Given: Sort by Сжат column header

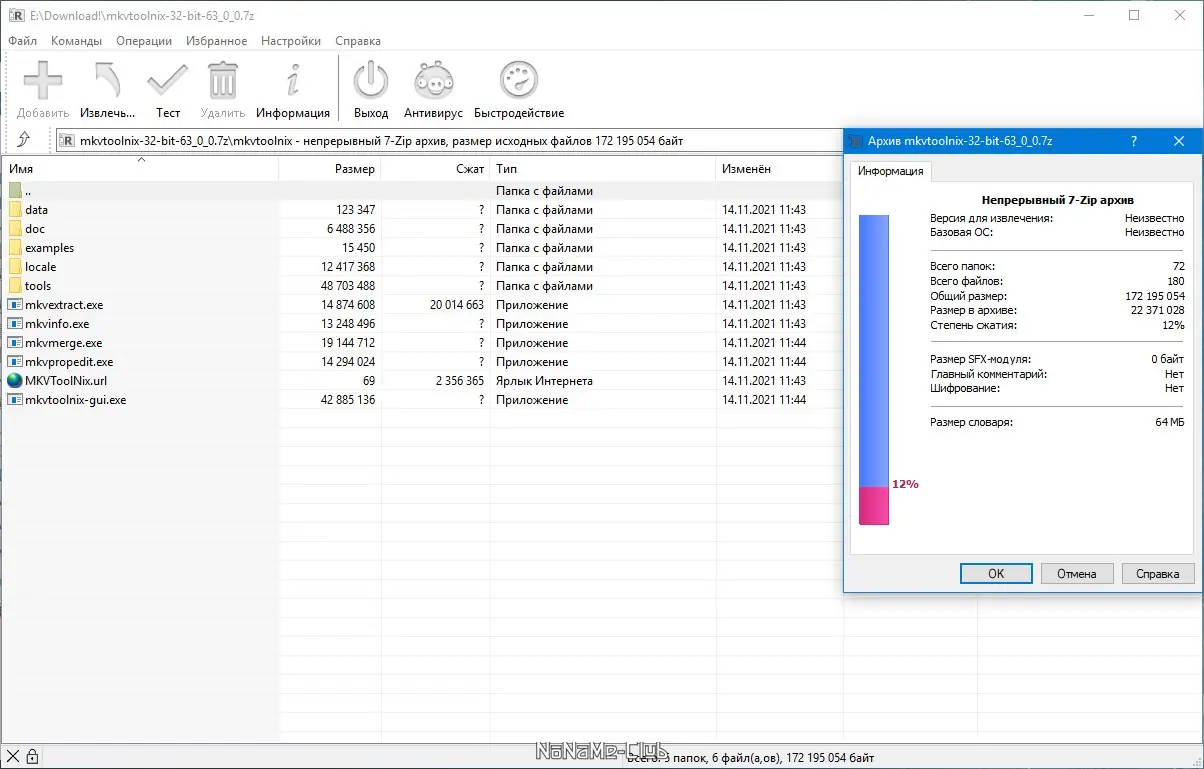Looking at the screenshot, I should (x=436, y=169).
